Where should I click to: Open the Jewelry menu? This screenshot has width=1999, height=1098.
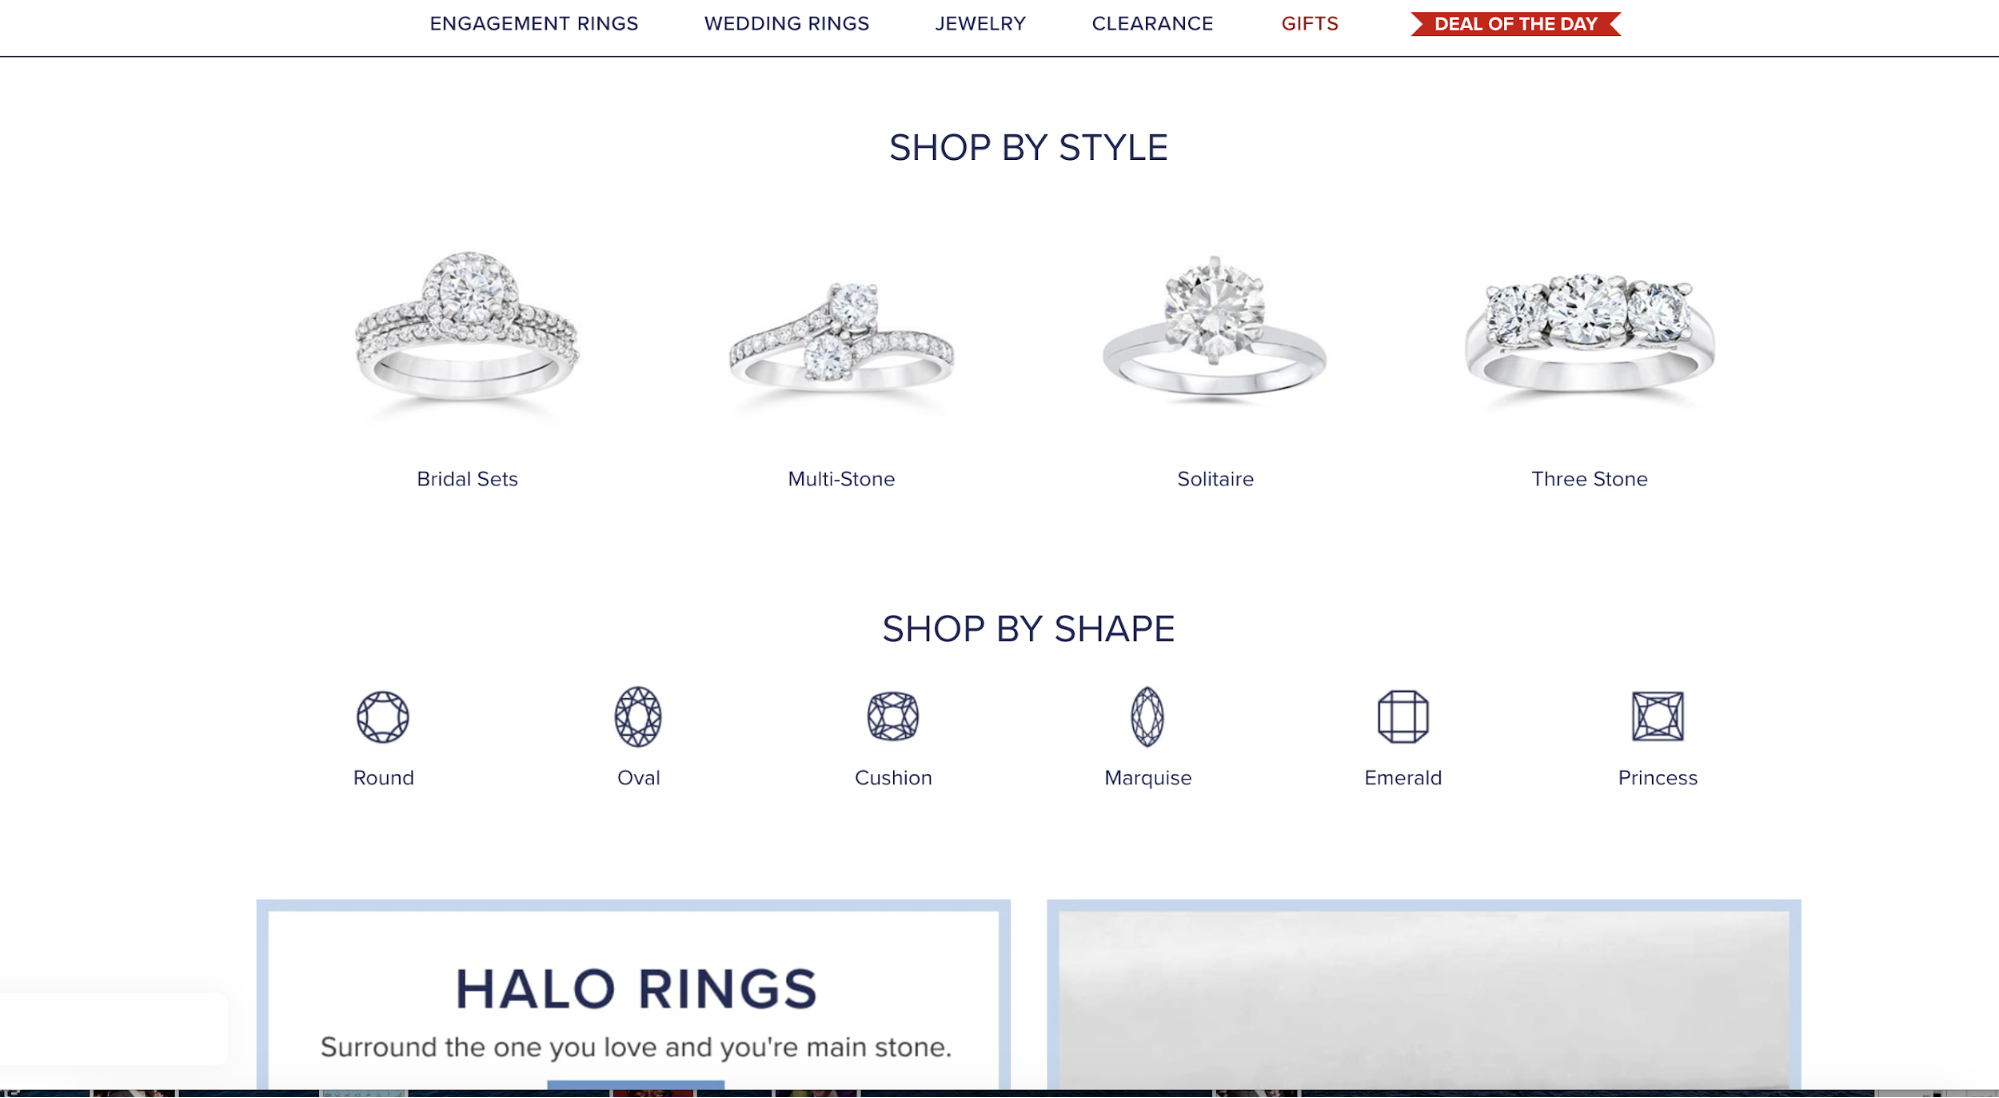980,24
